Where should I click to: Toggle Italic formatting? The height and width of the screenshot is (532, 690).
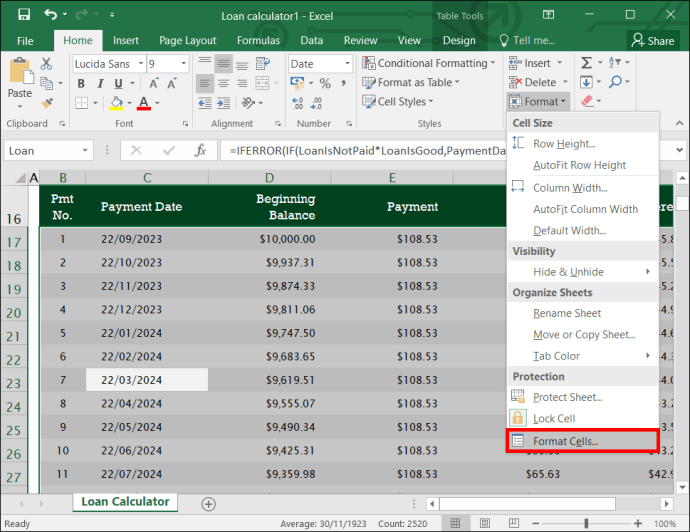[100, 83]
